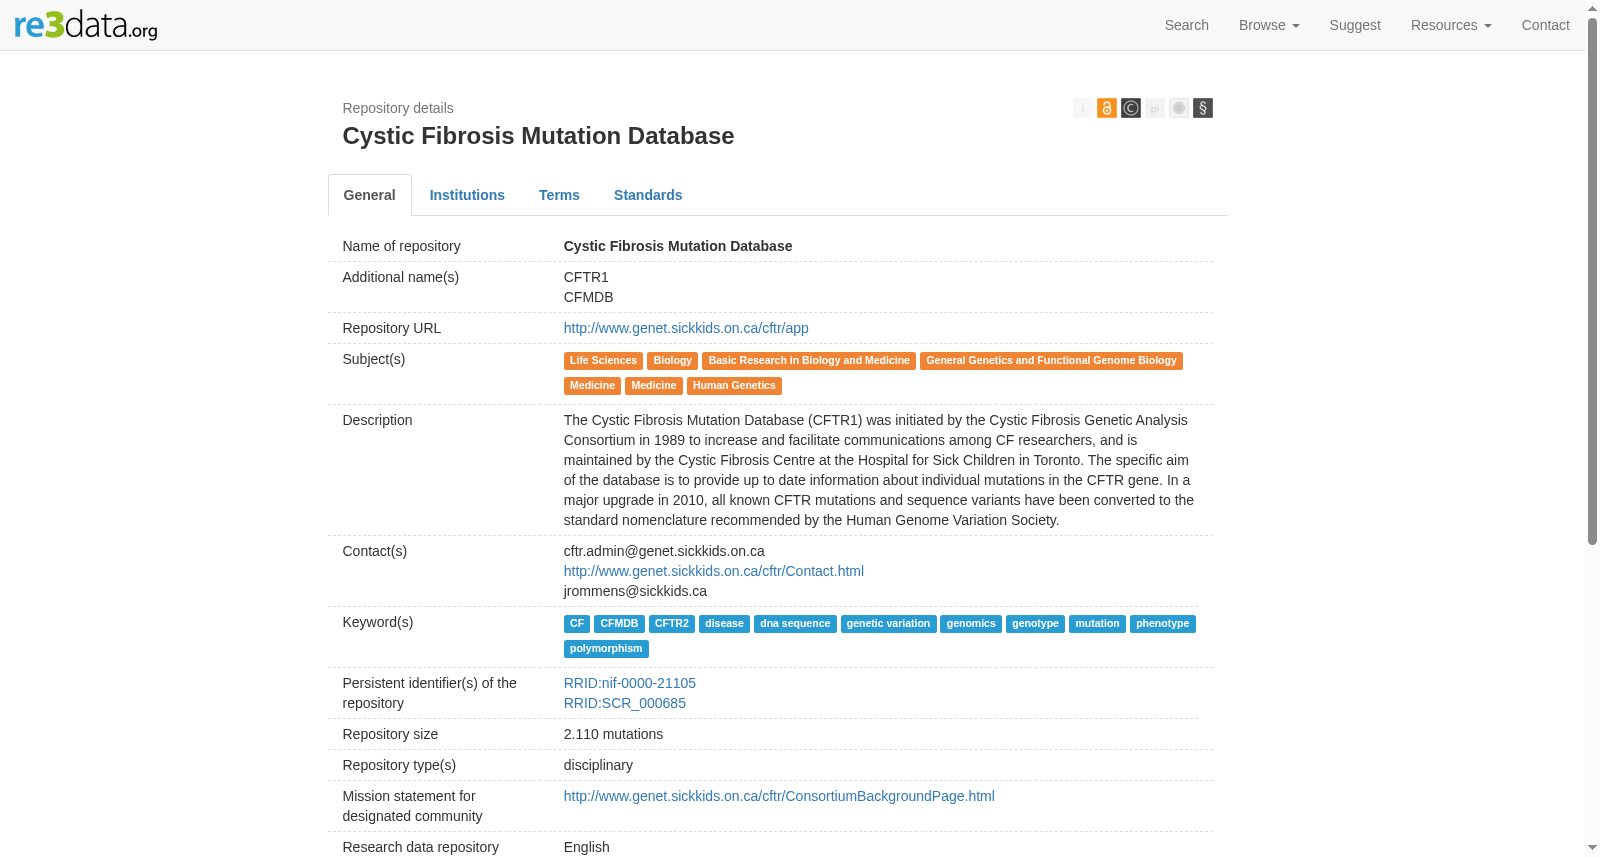Switch to the Standards tab
This screenshot has width=1600, height=857.
648,195
